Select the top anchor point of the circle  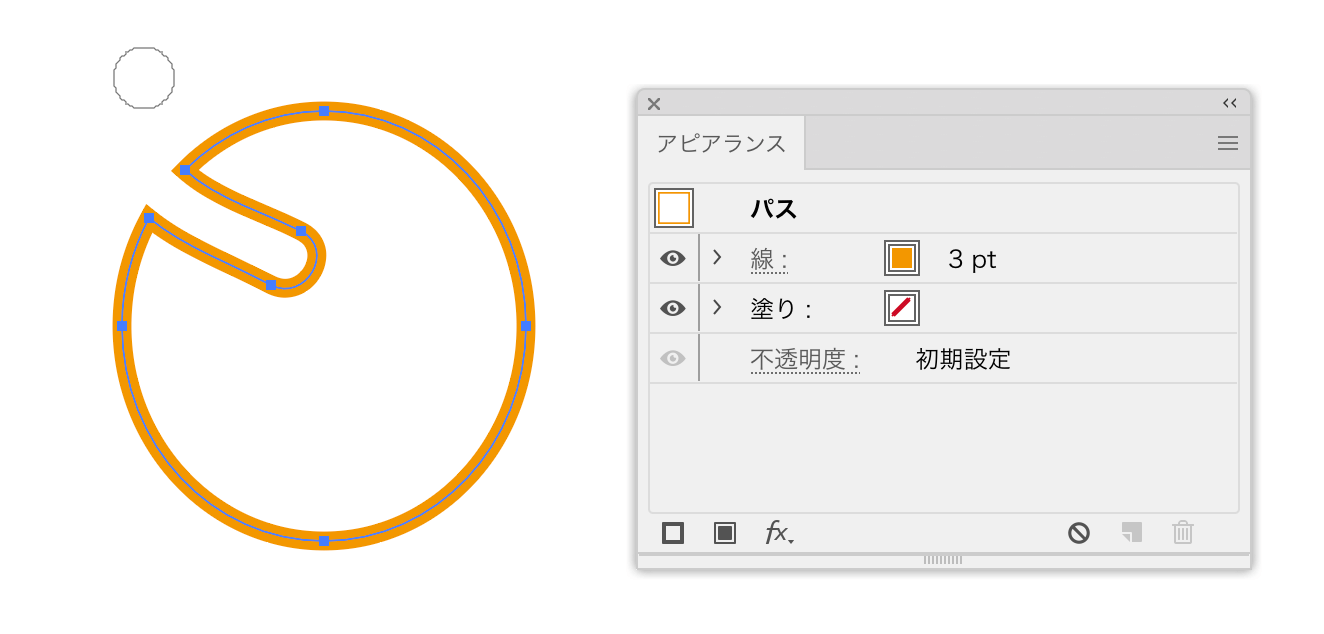[324, 110]
